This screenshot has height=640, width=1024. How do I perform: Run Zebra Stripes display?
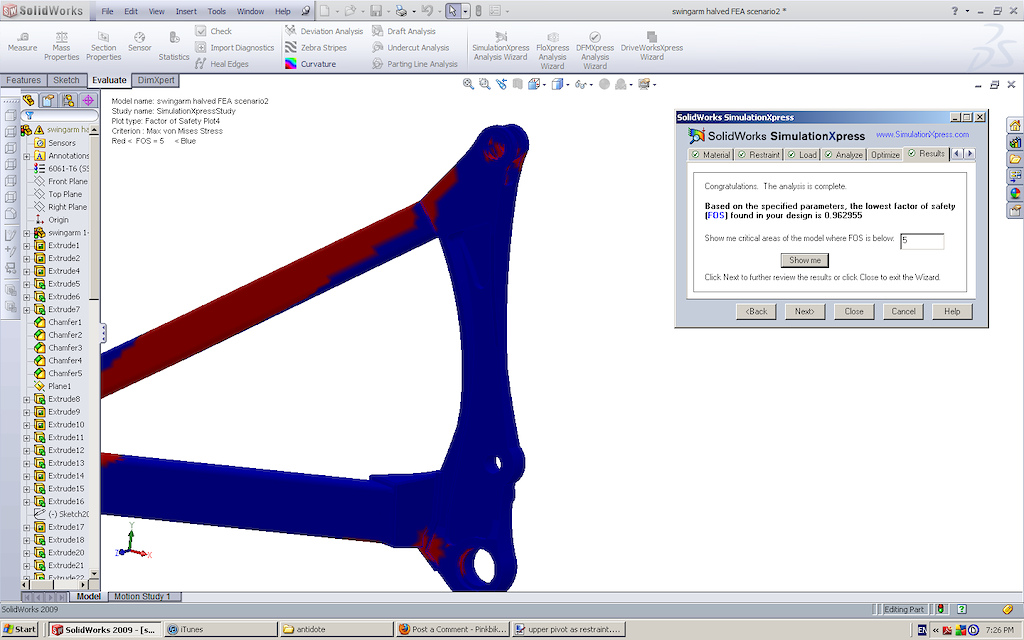(315, 48)
